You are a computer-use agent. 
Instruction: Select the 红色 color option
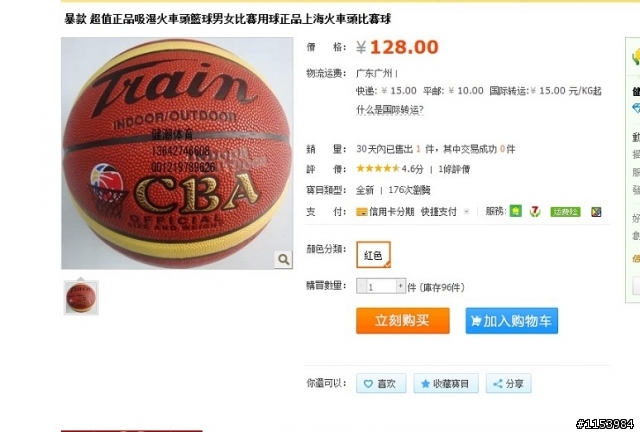pyautogui.click(x=373, y=255)
